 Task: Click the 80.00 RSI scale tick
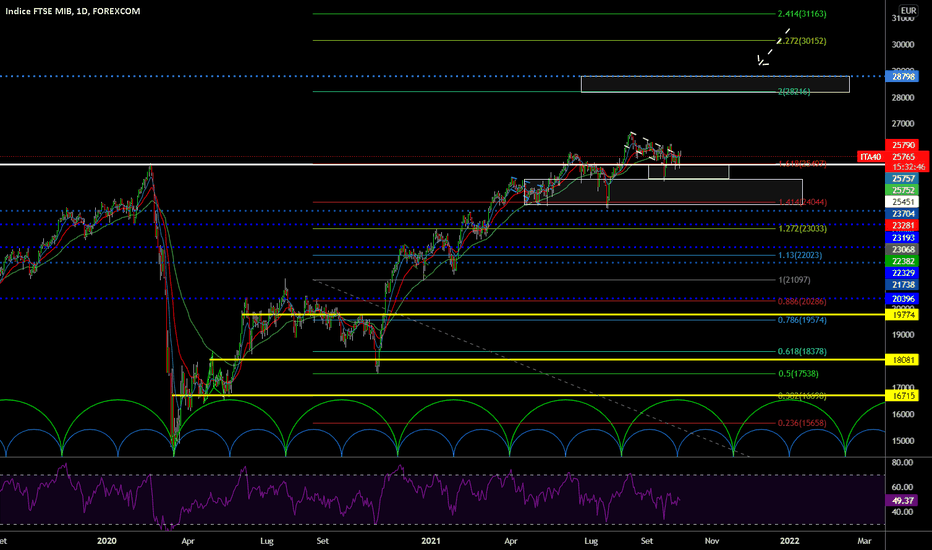coord(902,463)
